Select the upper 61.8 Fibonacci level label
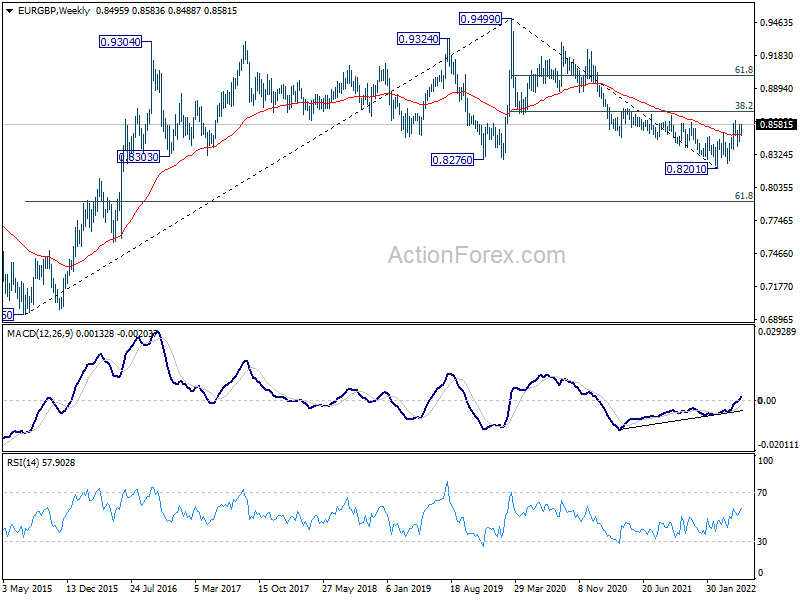This screenshot has width=800, height=600. (x=743, y=70)
